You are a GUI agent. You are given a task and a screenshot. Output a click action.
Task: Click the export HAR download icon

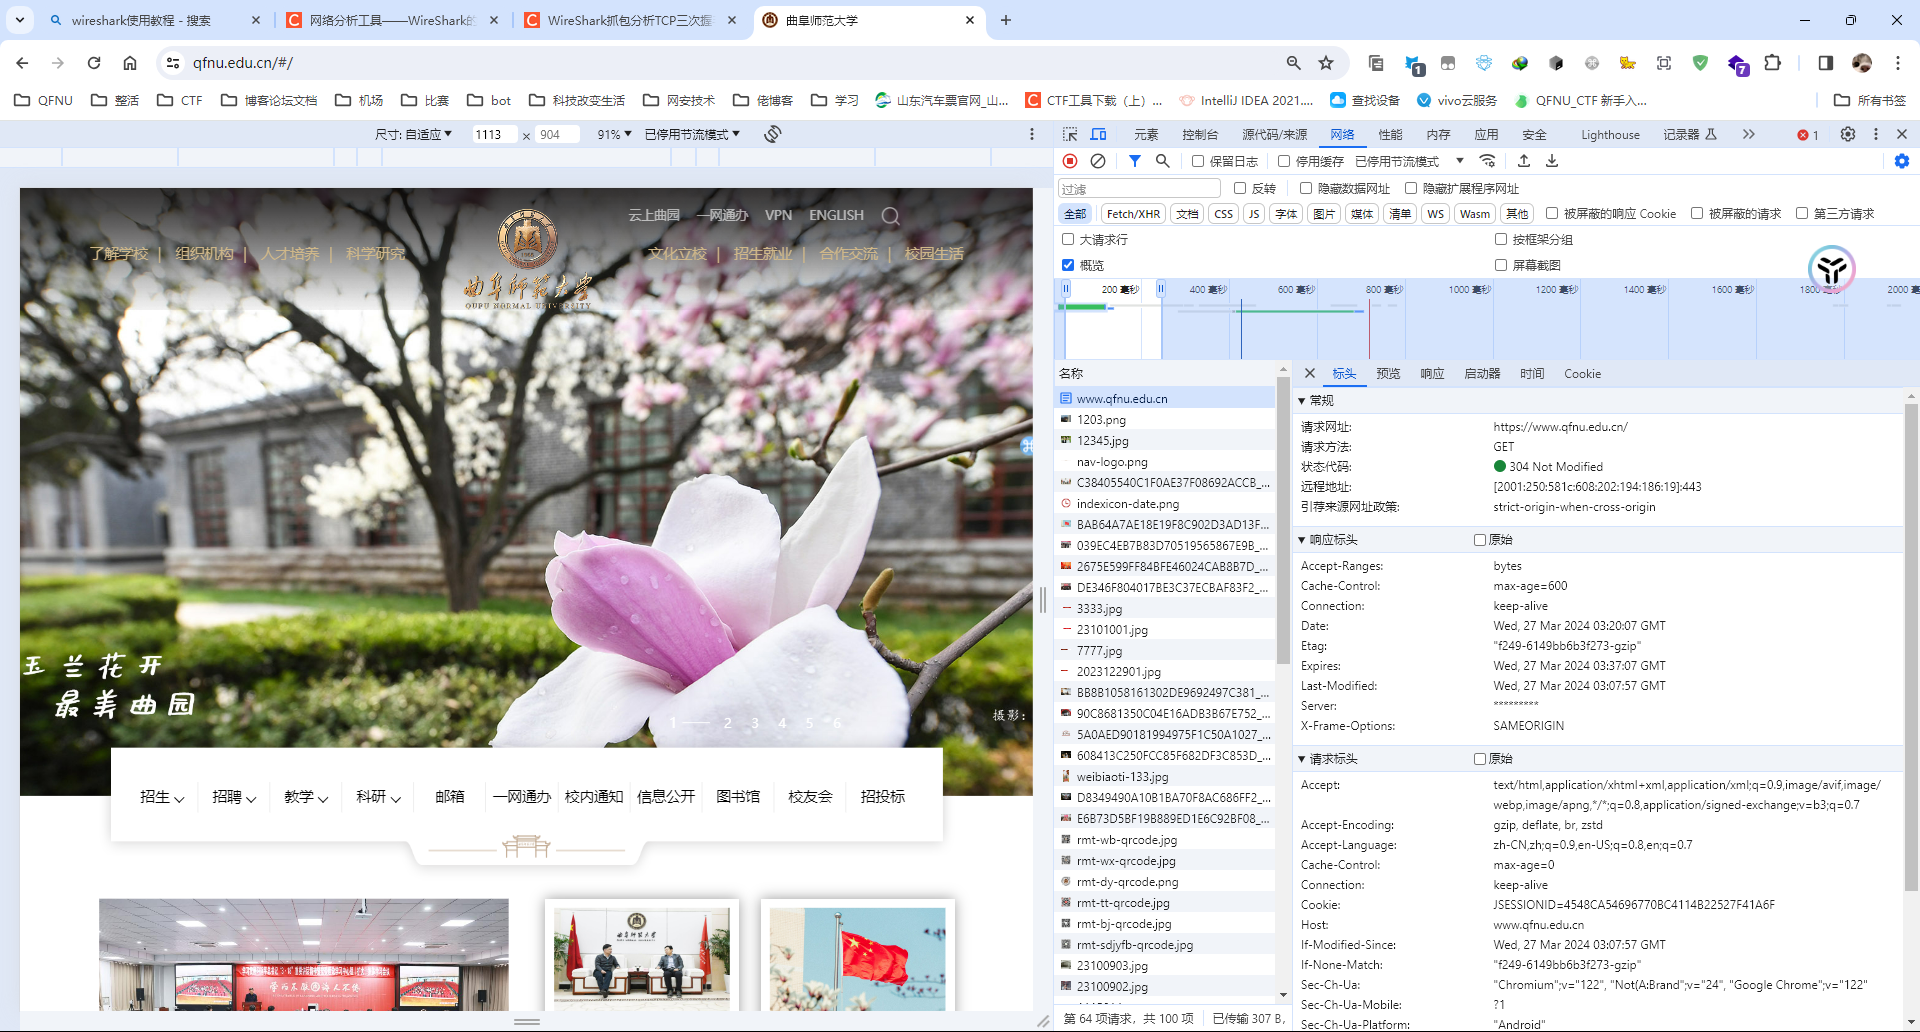coord(1552,161)
